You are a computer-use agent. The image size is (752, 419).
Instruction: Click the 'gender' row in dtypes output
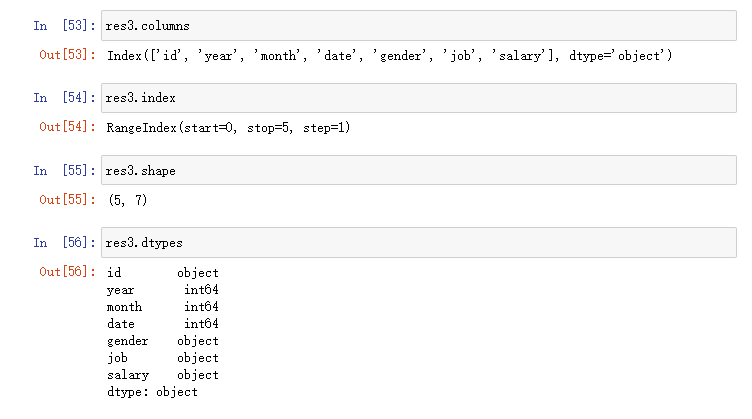pyautogui.click(x=162, y=341)
